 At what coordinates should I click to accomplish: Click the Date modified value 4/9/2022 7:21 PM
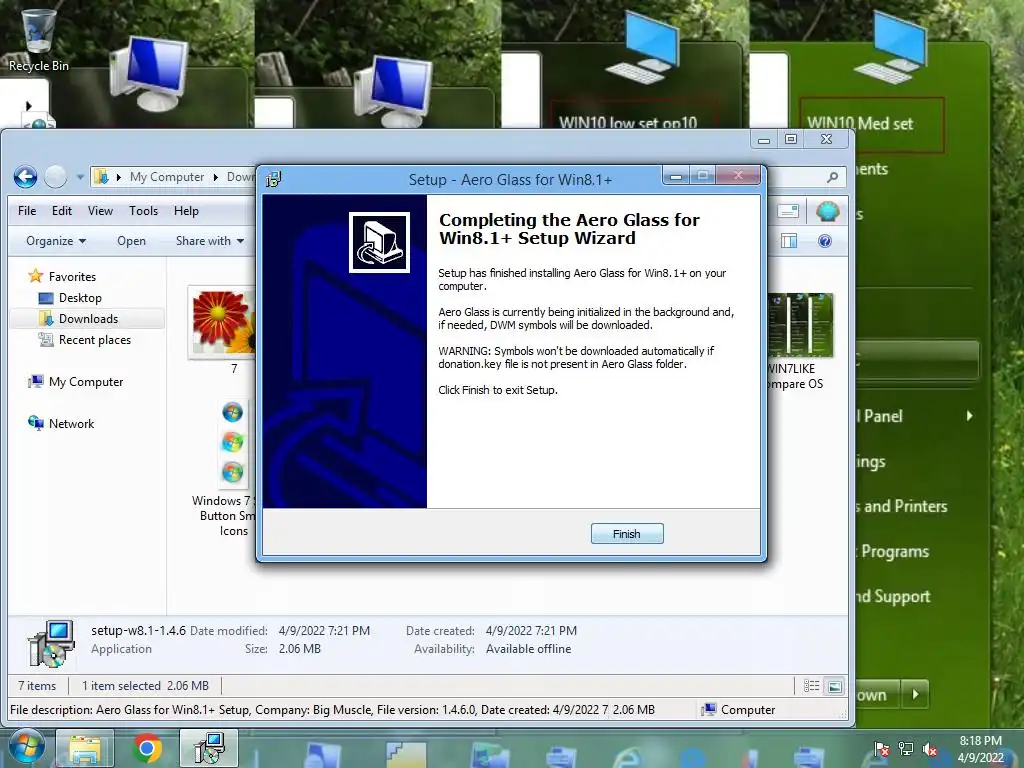click(x=324, y=631)
